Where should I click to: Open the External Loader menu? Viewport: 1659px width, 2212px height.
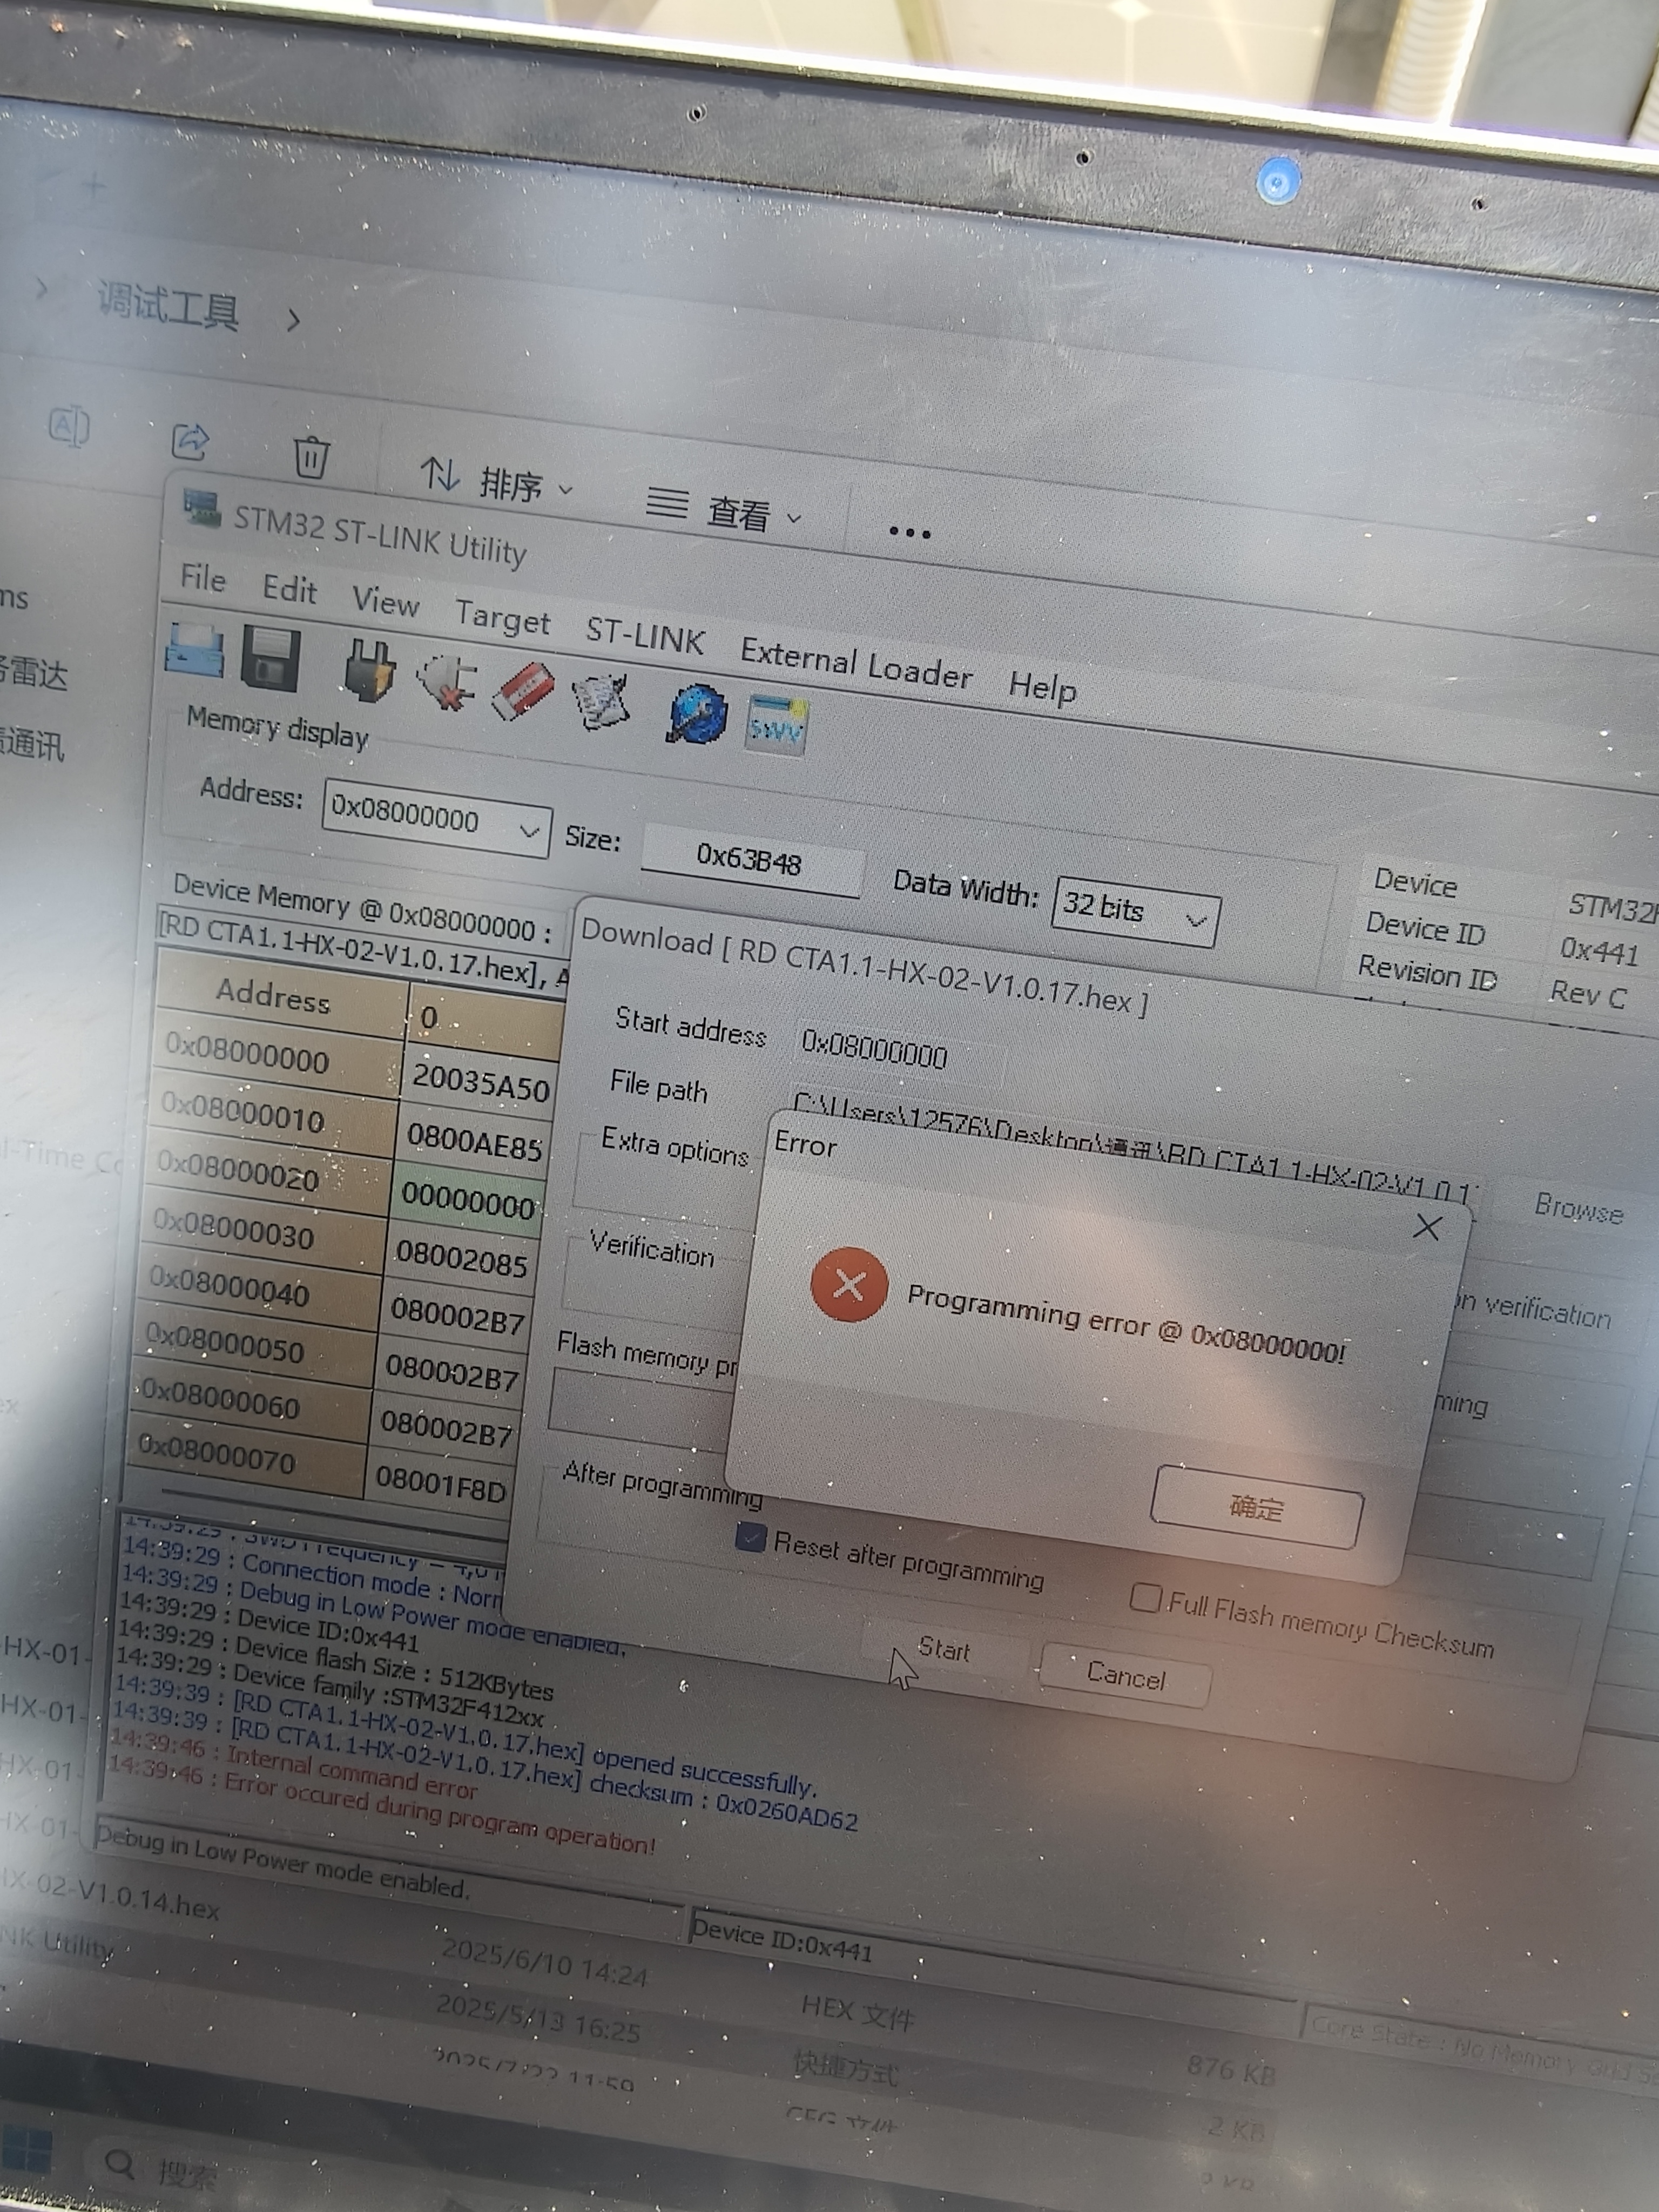[855, 664]
